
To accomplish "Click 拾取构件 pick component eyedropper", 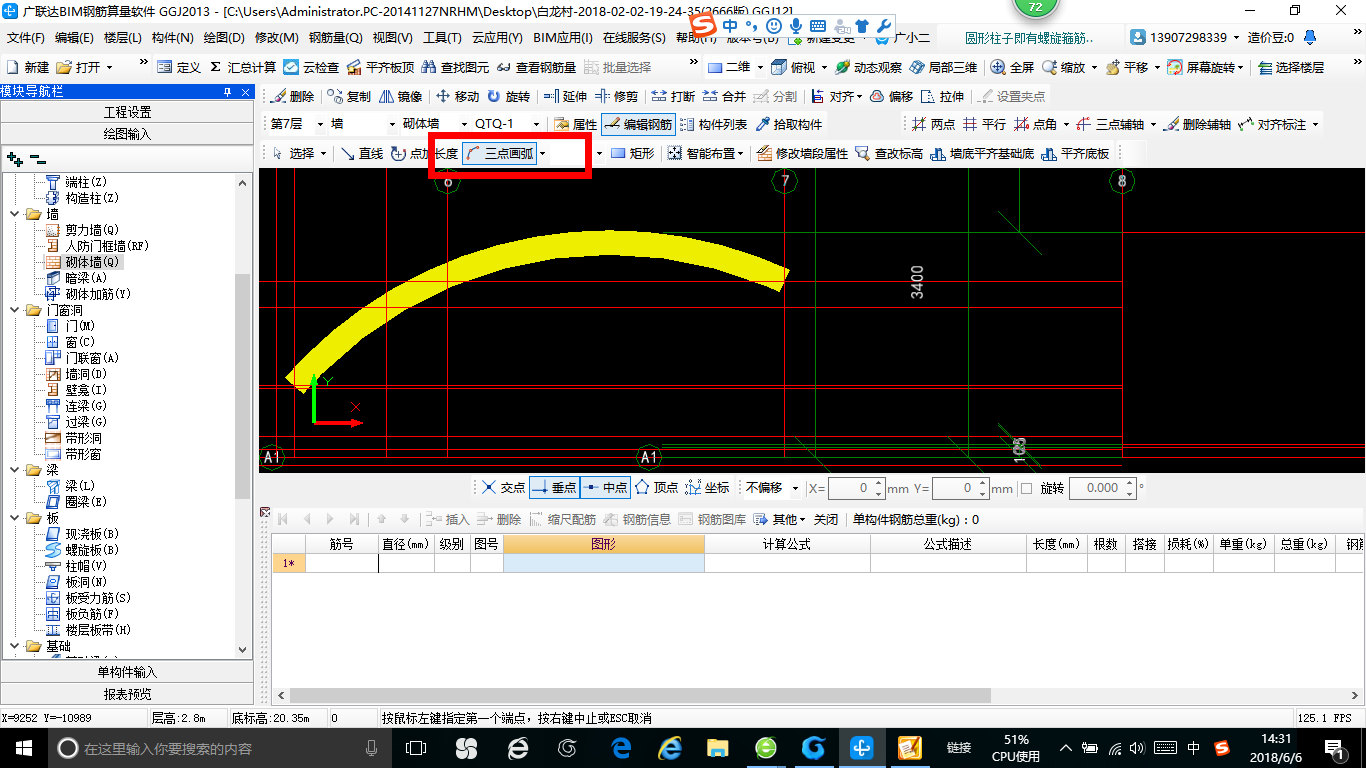I will pos(789,125).
